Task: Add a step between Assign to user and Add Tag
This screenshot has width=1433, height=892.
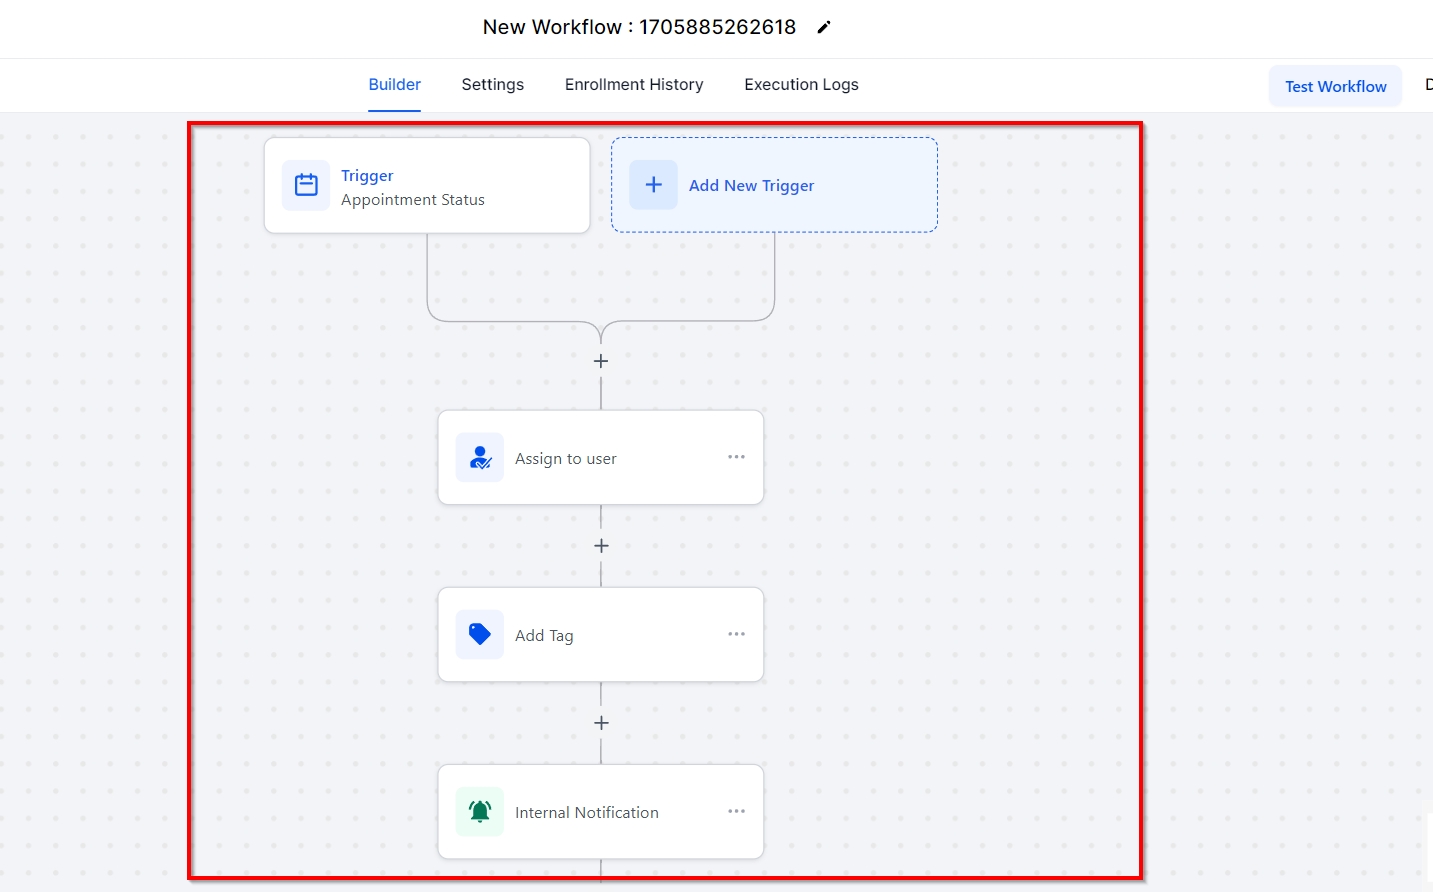Action: pyautogui.click(x=601, y=546)
